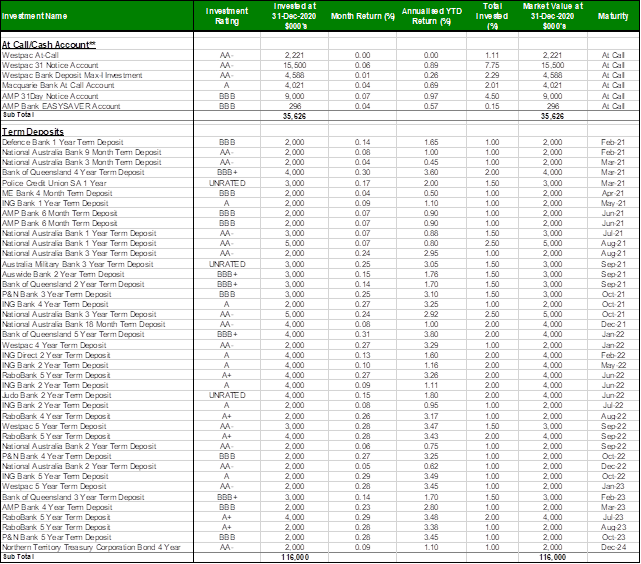
Task: Click the At Call/Cash Account section heading
Action: coord(49,45)
